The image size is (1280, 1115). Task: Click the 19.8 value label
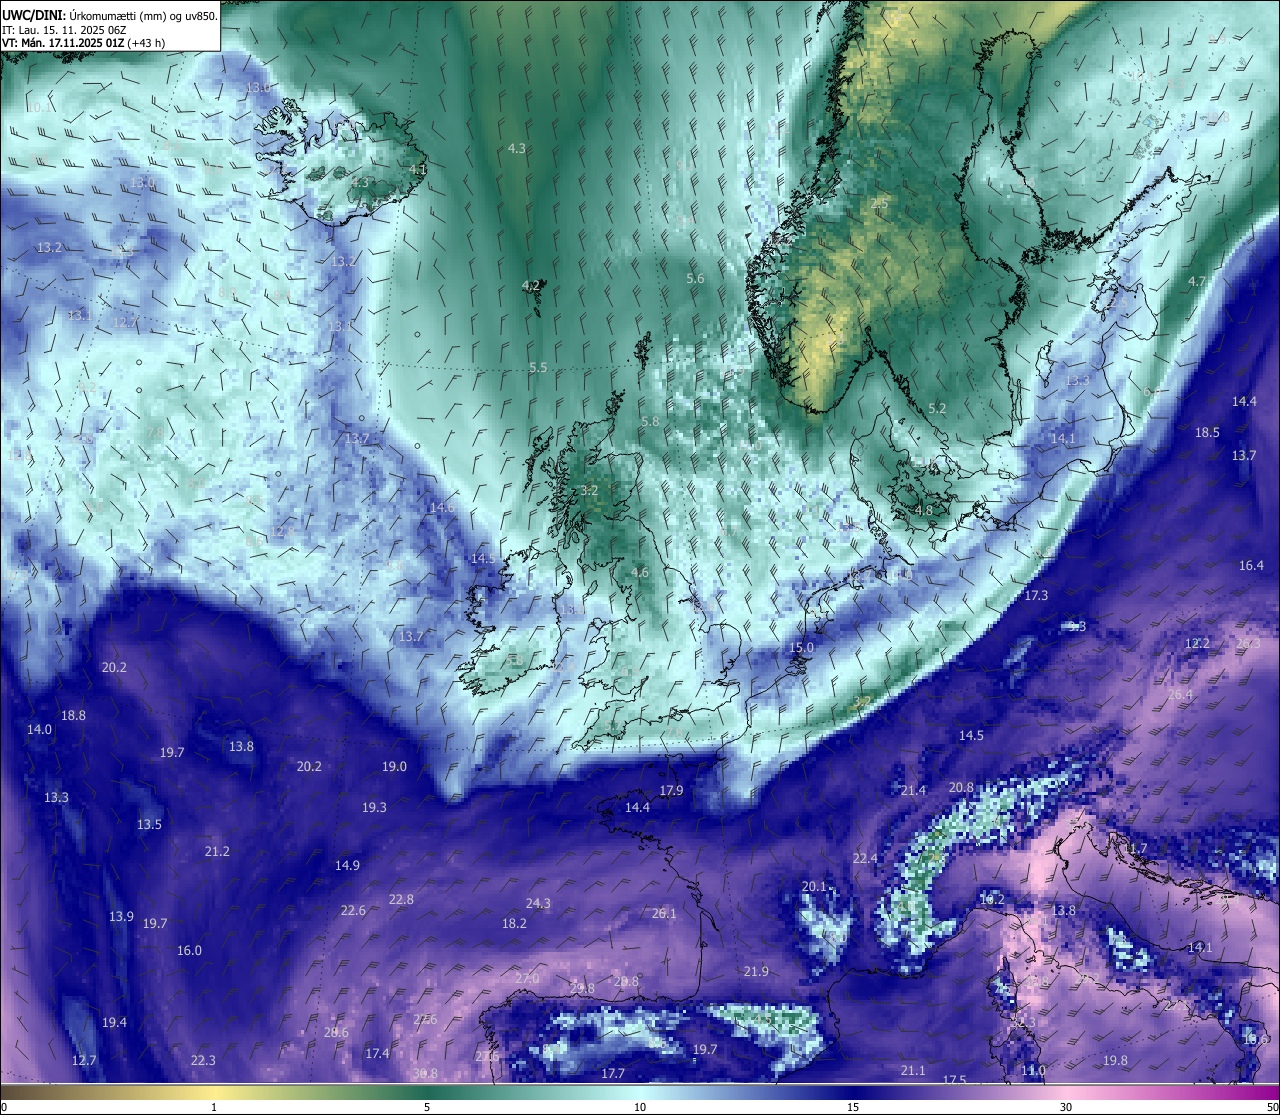[1115, 1060]
